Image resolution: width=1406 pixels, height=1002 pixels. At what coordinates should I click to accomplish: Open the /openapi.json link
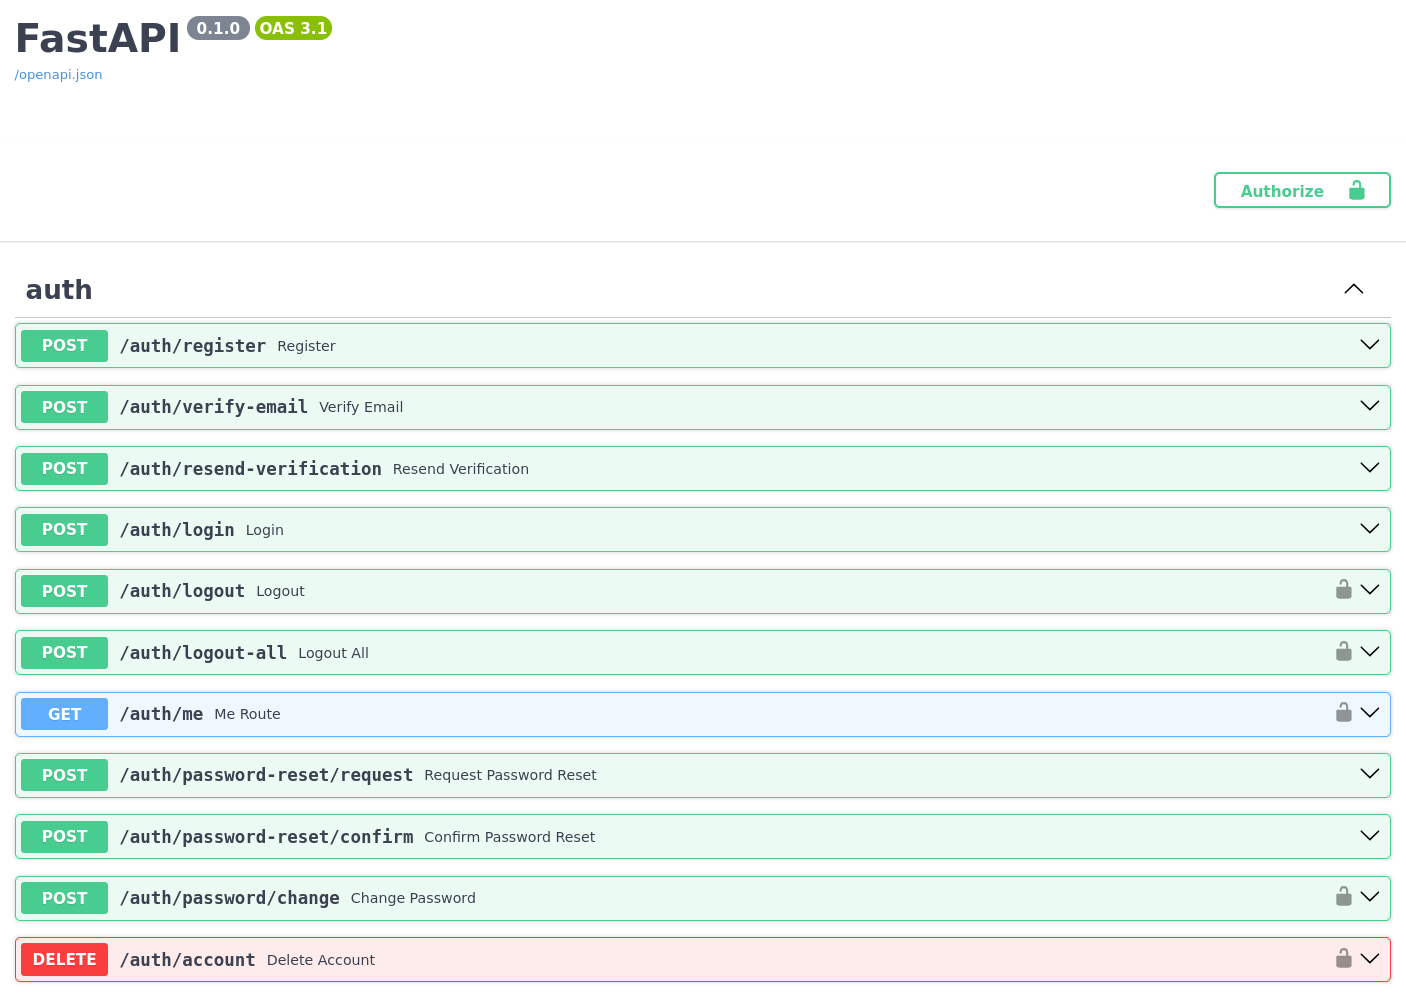[58, 75]
